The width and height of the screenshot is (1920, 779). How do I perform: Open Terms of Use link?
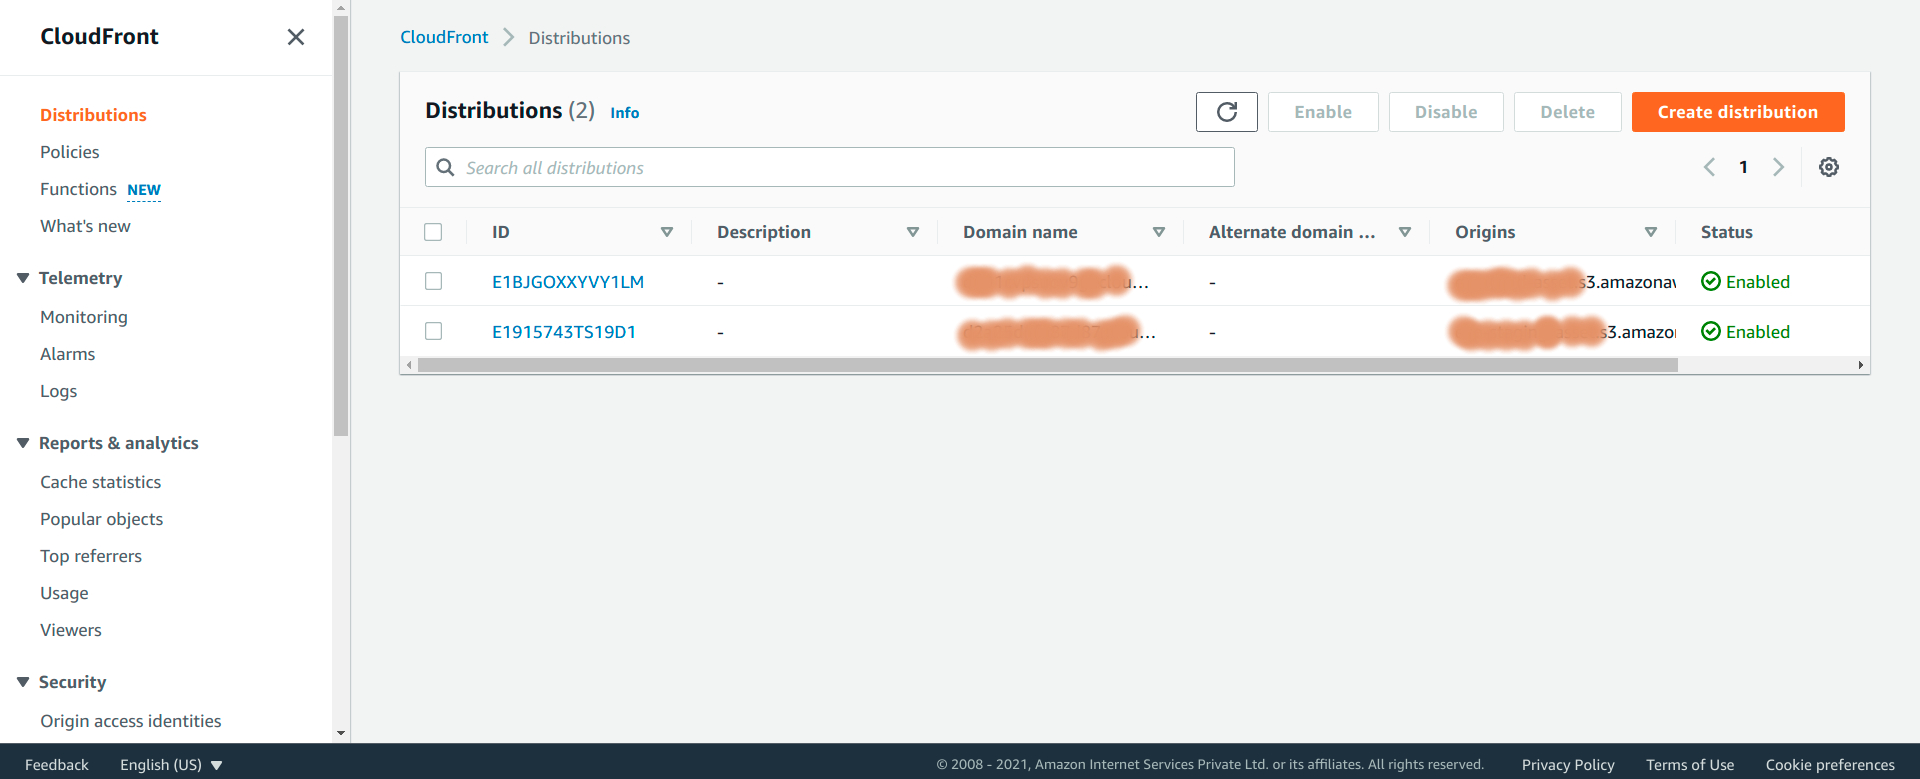1690,765
